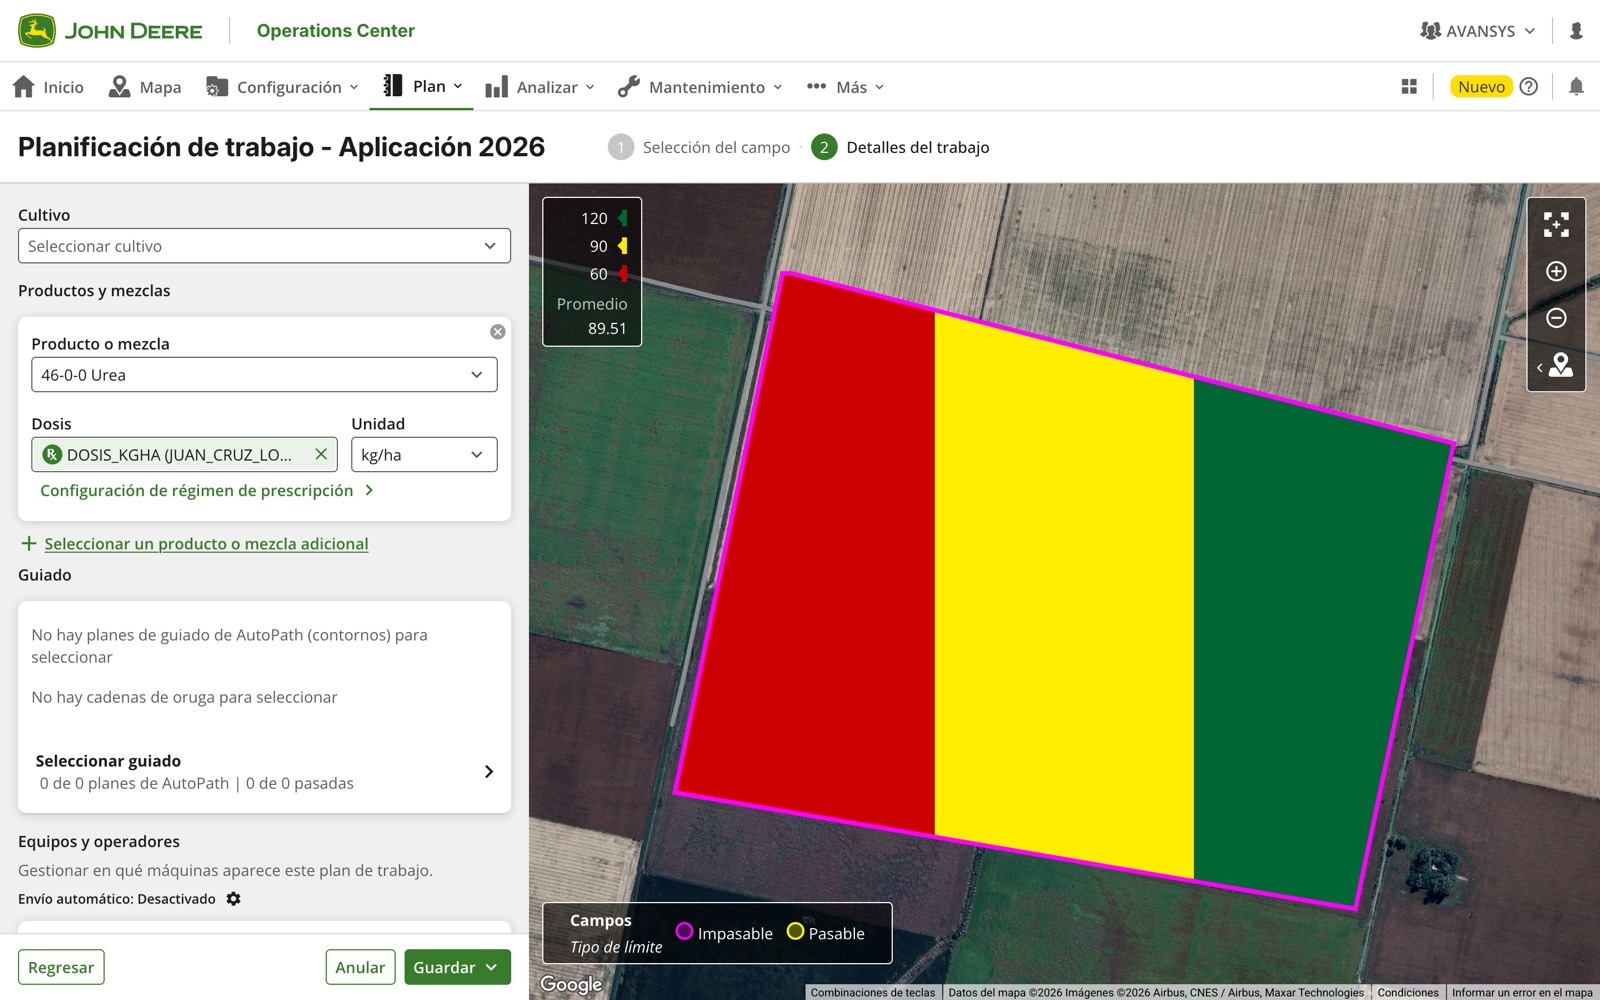Open the user profile icon

1576,31
